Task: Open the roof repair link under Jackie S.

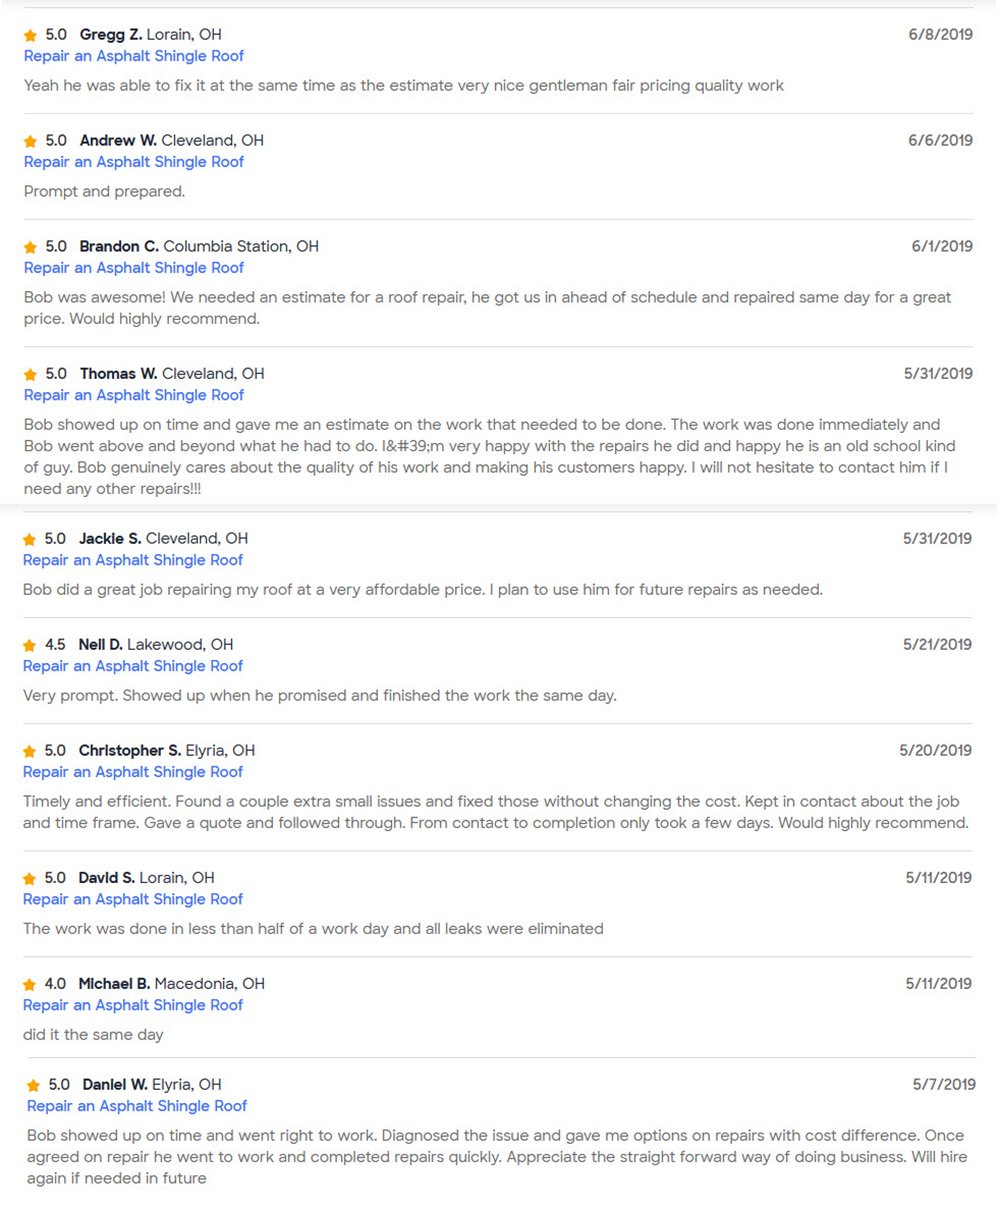Action: tap(133, 560)
